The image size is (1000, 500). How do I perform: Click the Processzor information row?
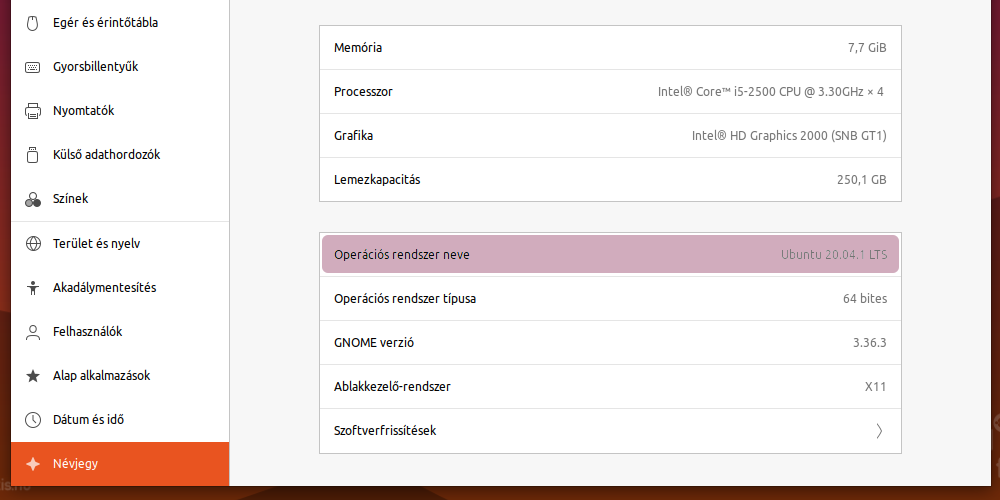coord(610,92)
